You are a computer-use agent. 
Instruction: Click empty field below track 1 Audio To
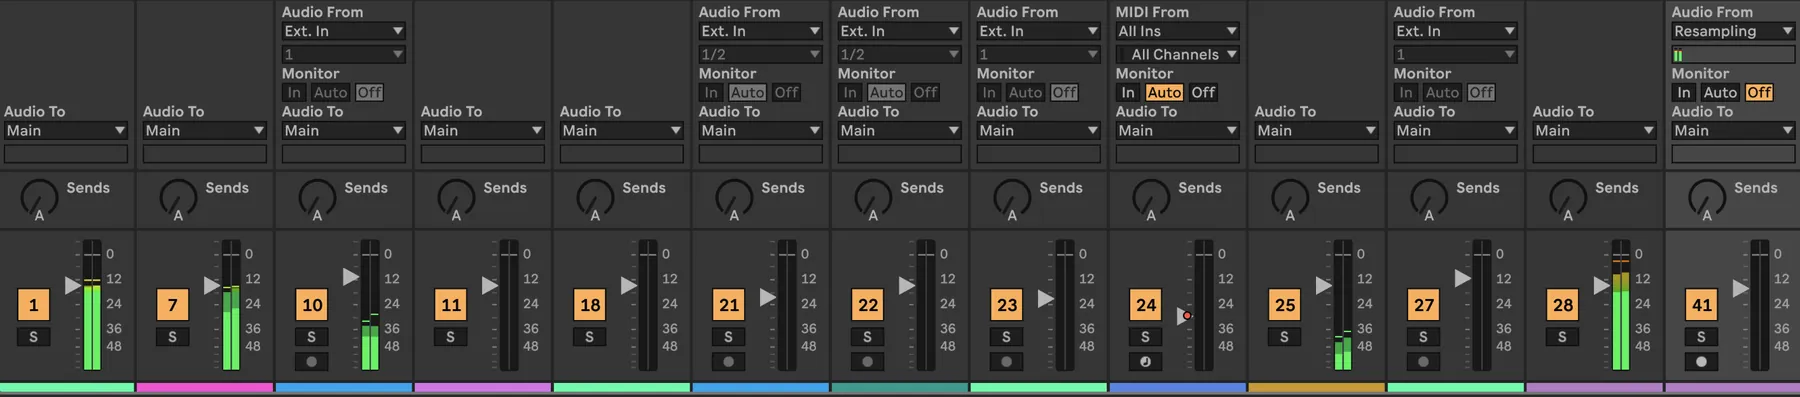[x=66, y=154]
